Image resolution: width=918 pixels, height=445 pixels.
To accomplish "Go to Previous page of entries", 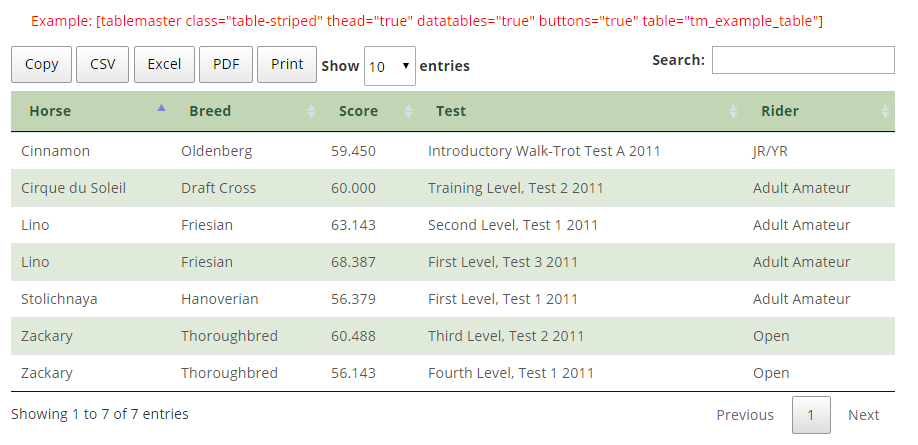I will (745, 415).
